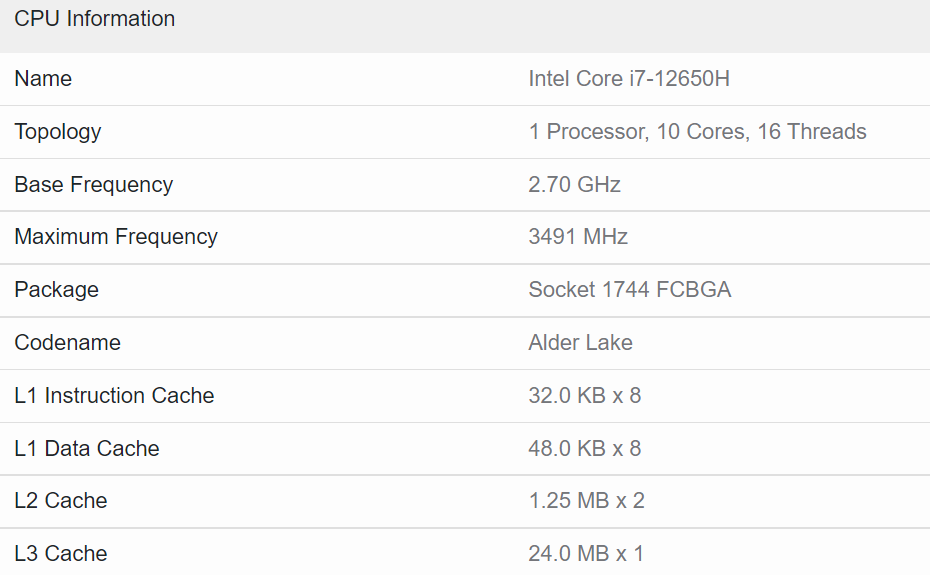Click the Maximum Frequency label

click(116, 237)
